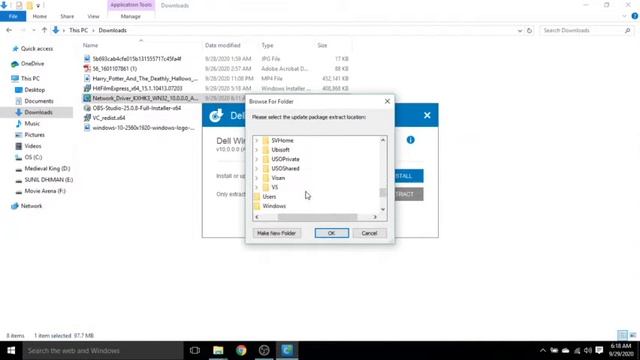Open Documents in navigation pane

[x=39, y=101]
